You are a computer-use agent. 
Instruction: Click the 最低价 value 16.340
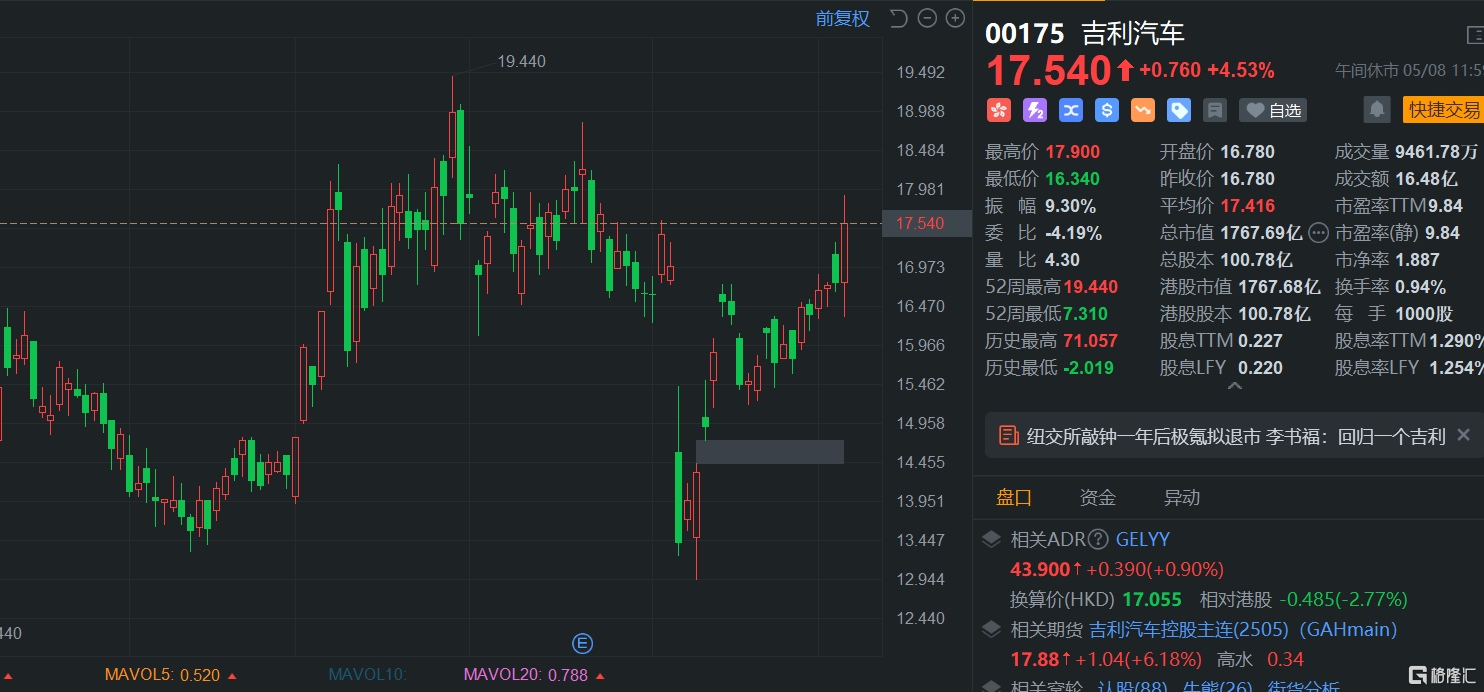(1073, 179)
